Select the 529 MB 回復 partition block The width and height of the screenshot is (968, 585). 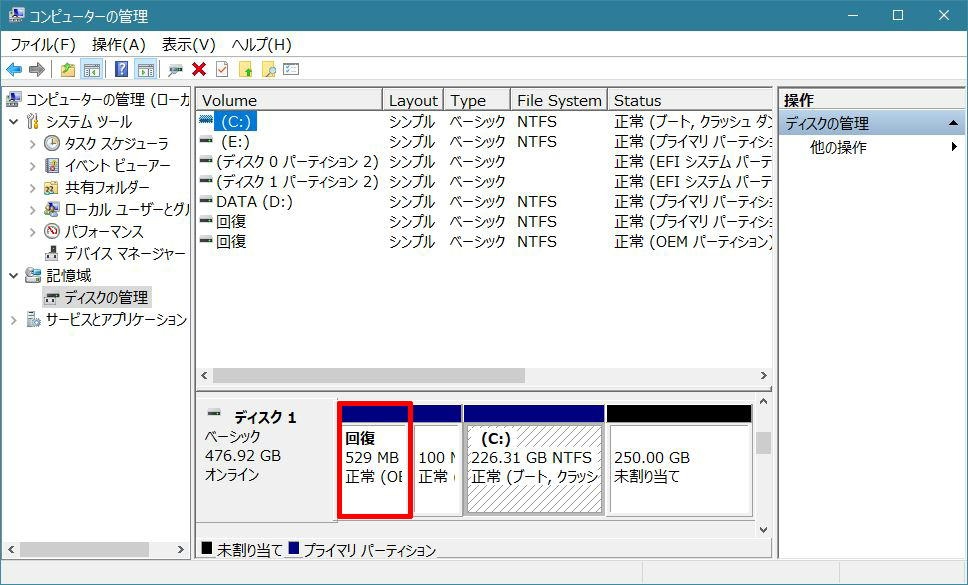[375, 460]
